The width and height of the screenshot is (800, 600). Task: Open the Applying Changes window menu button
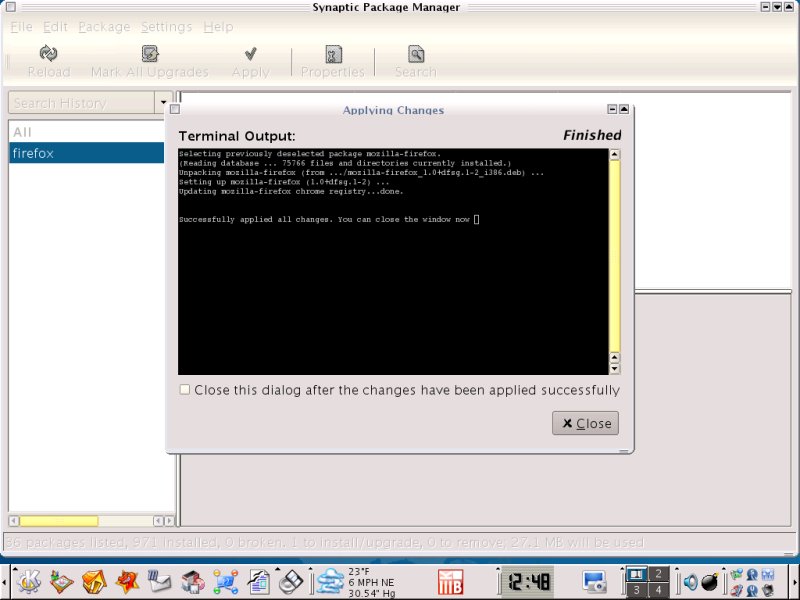174,110
